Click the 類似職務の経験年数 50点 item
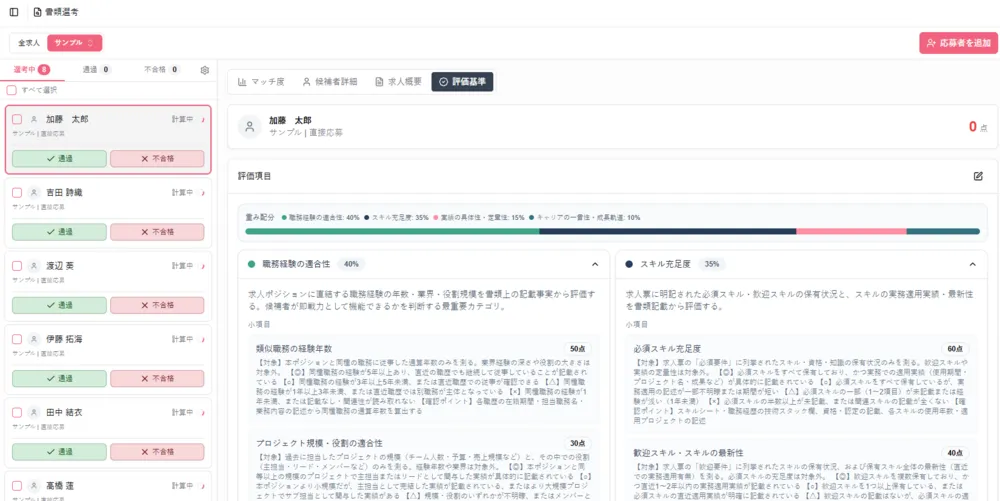 pyautogui.click(x=424, y=380)
